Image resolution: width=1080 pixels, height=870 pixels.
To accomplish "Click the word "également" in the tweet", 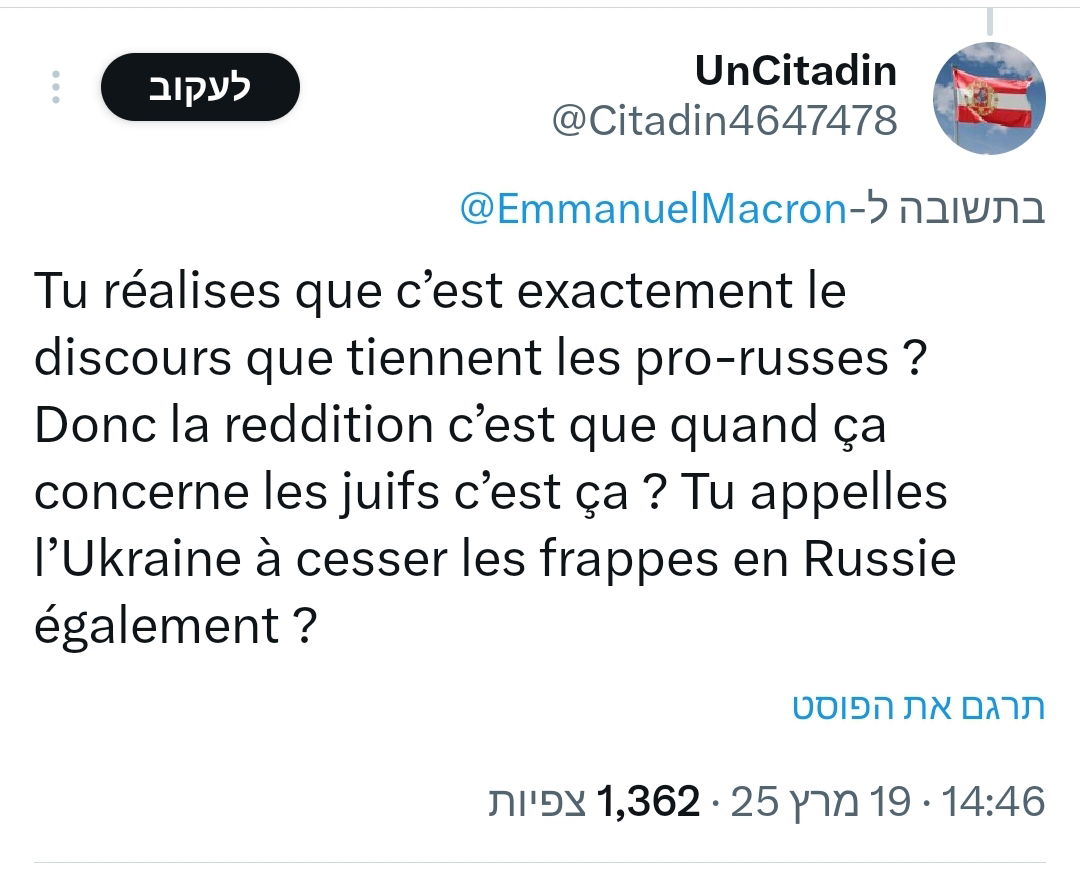I will pos(157,627).
